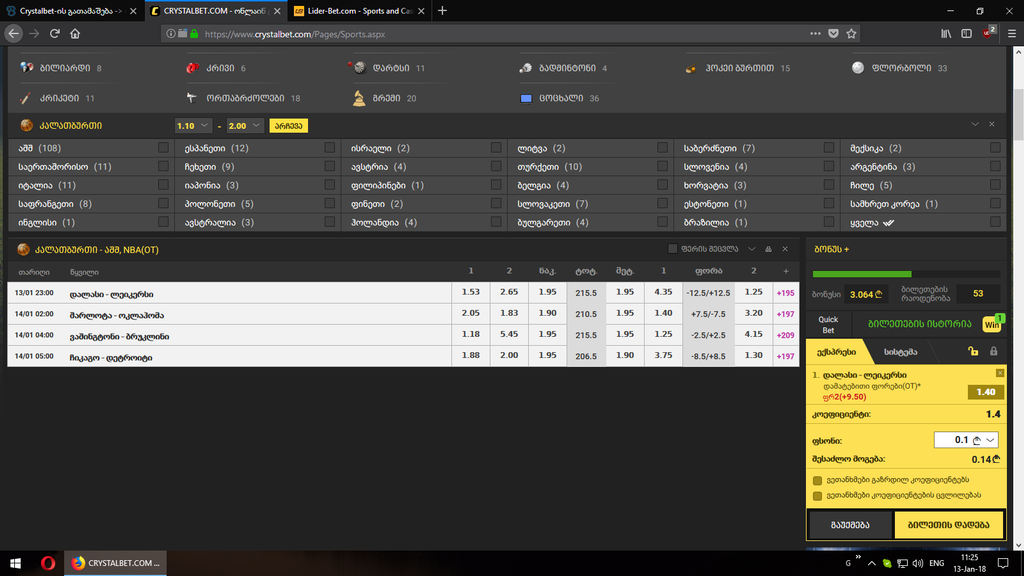
Task: Tick the select-all (ყველა) checkbox
Action: click(x=995, y=222)
